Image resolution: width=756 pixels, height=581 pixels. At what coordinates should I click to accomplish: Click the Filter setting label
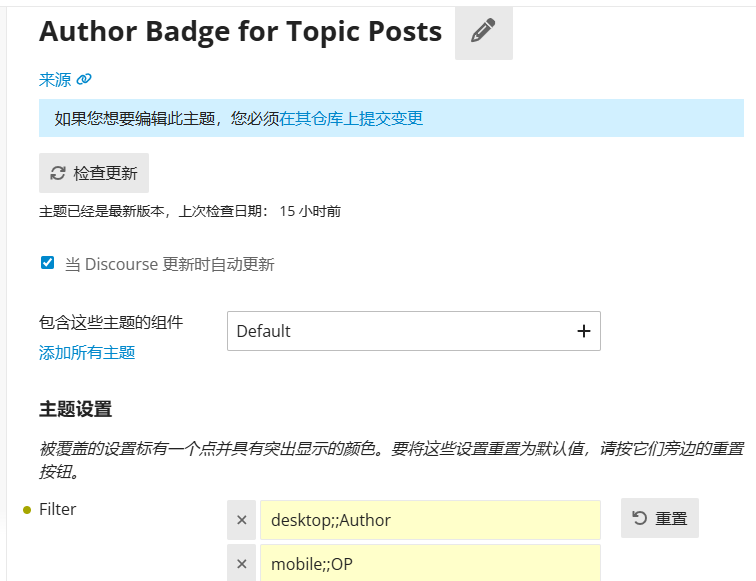[57, 509]
